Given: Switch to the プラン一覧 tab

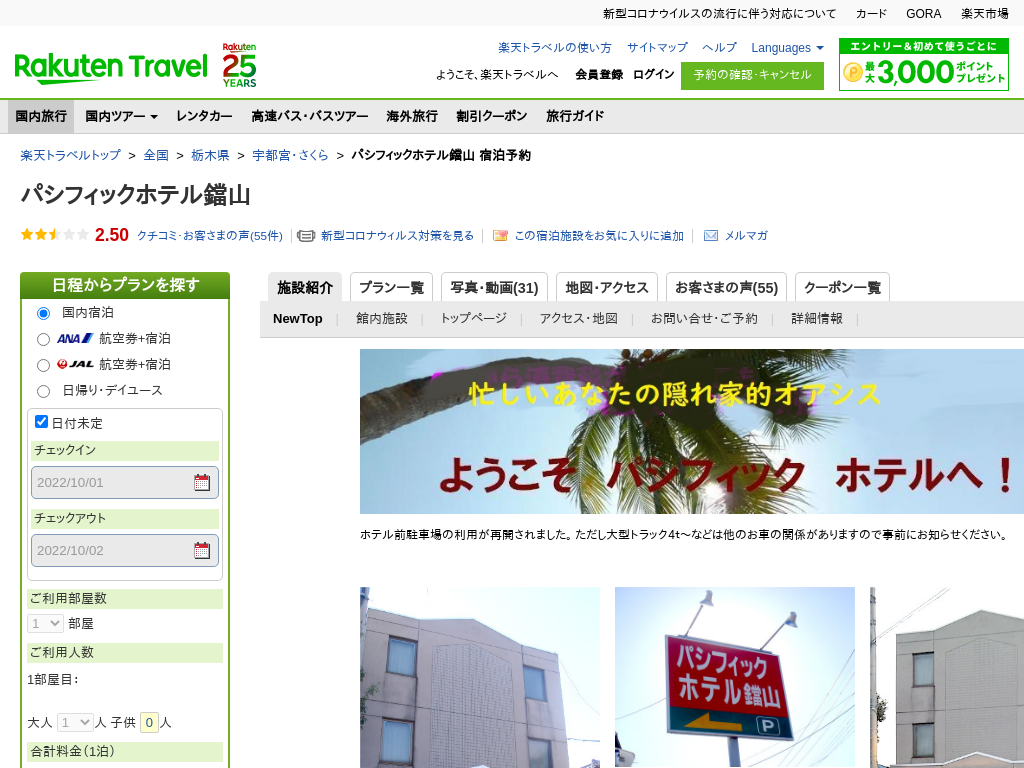Looking at the screenshot, I should click(391, 287).
